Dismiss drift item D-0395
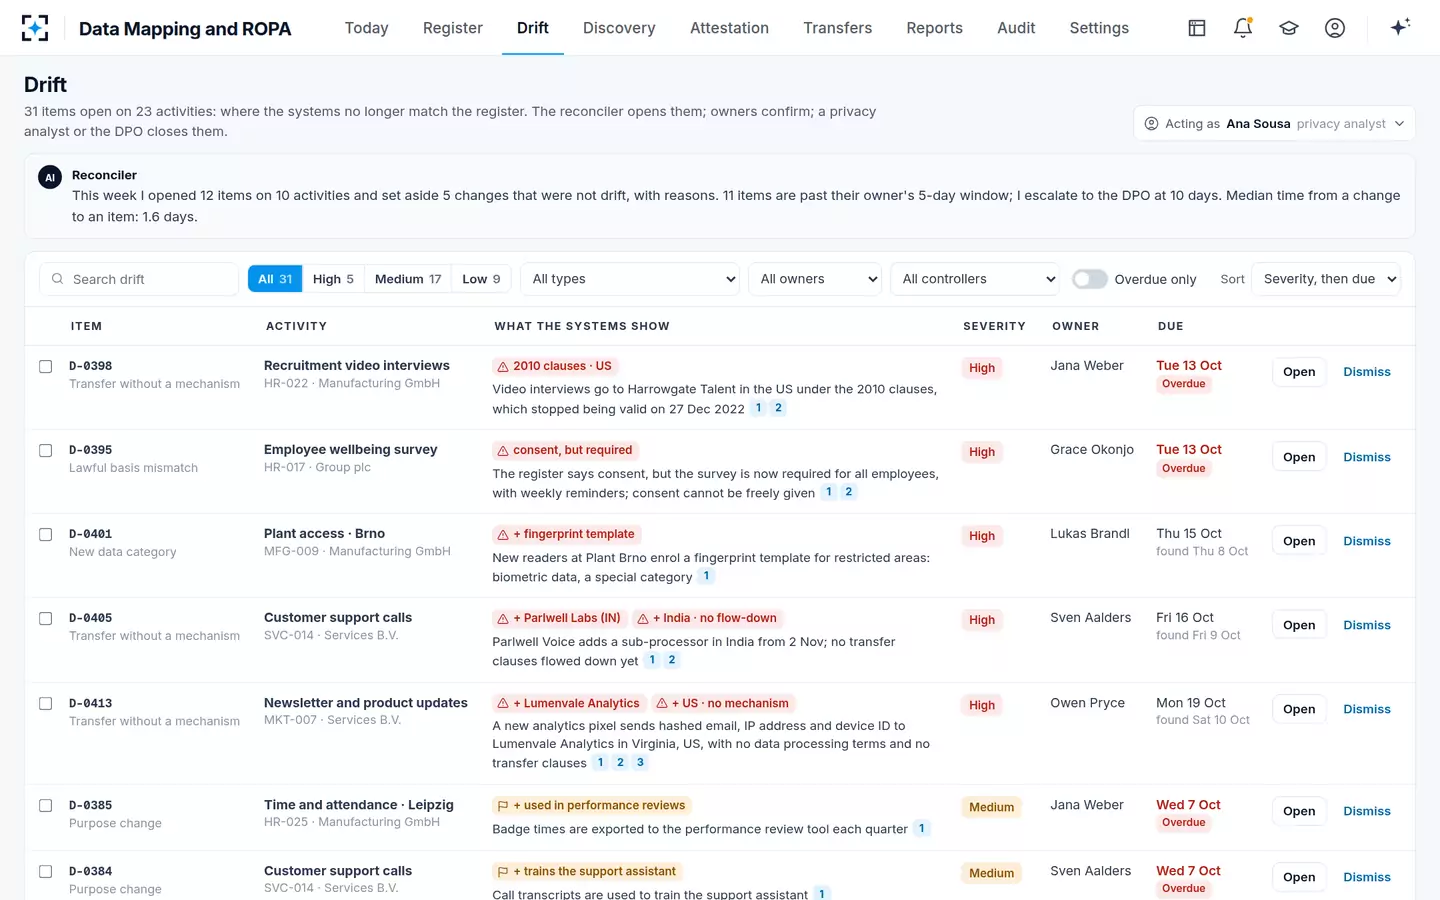Image resolution: width=1440 pixels, height=900 pixels. pos(1367,457)
